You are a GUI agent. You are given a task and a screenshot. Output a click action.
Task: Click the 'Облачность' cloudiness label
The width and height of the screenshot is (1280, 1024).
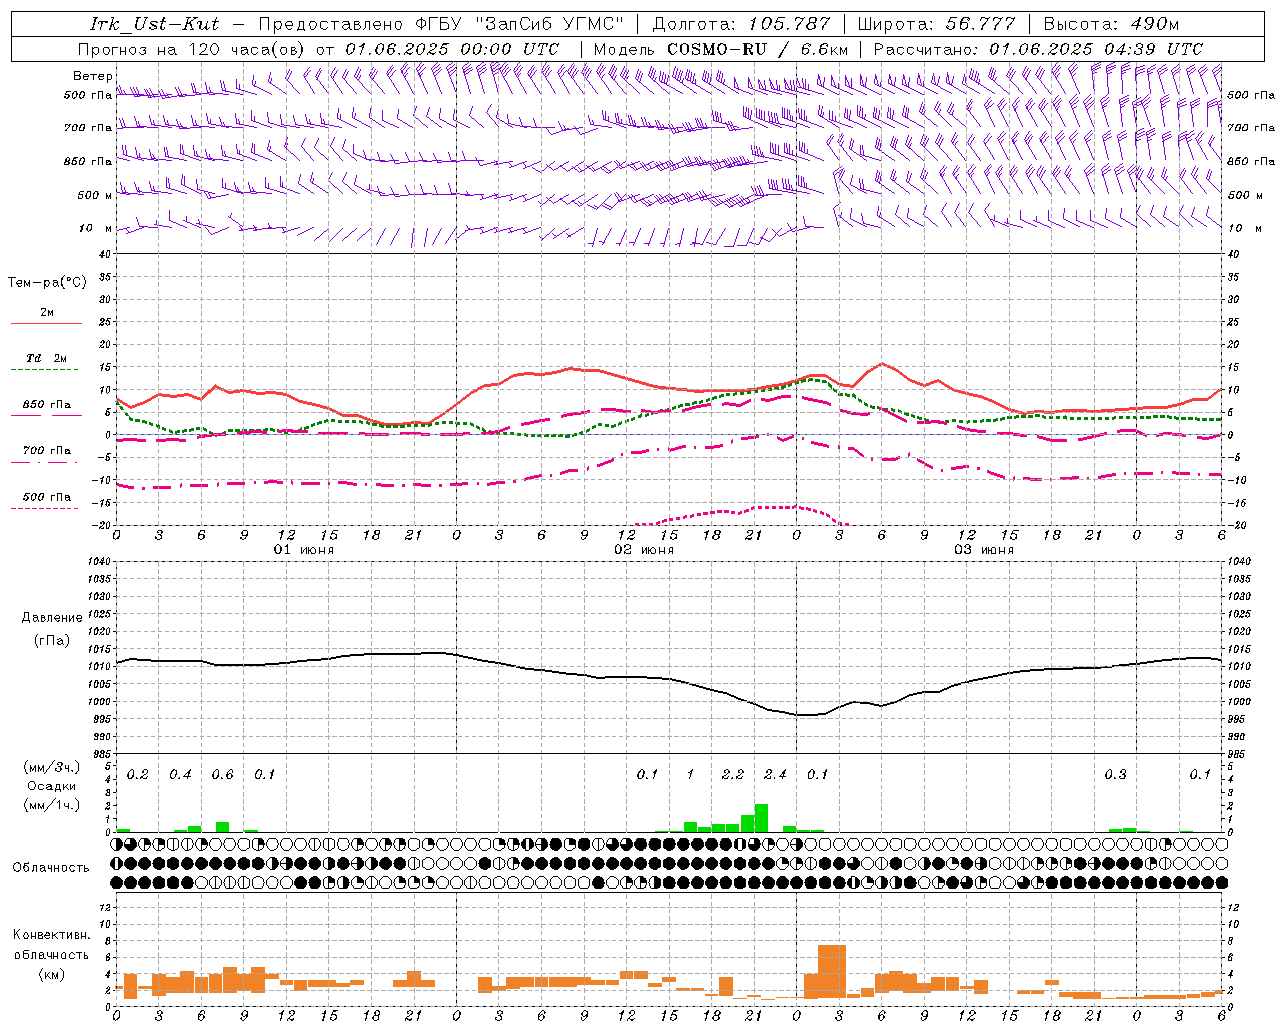pyautogui.click(x=51, y=867)
